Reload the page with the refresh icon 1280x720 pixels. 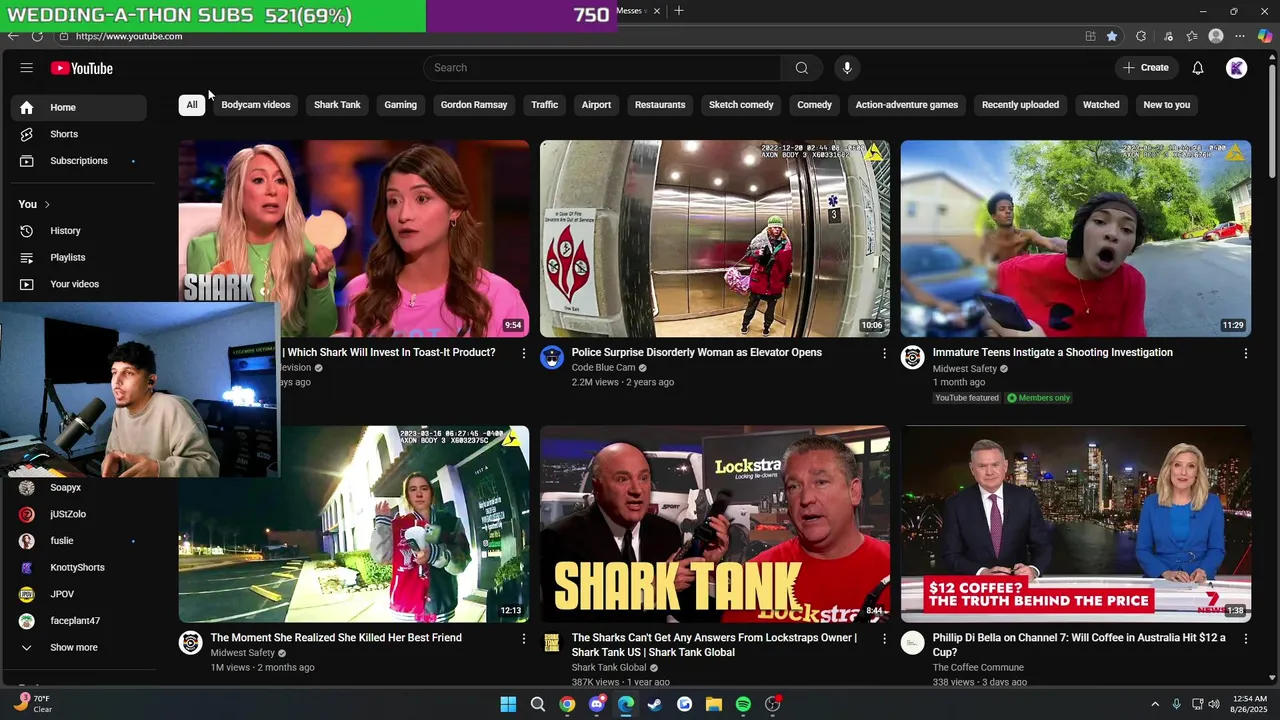tap(37, 36)
